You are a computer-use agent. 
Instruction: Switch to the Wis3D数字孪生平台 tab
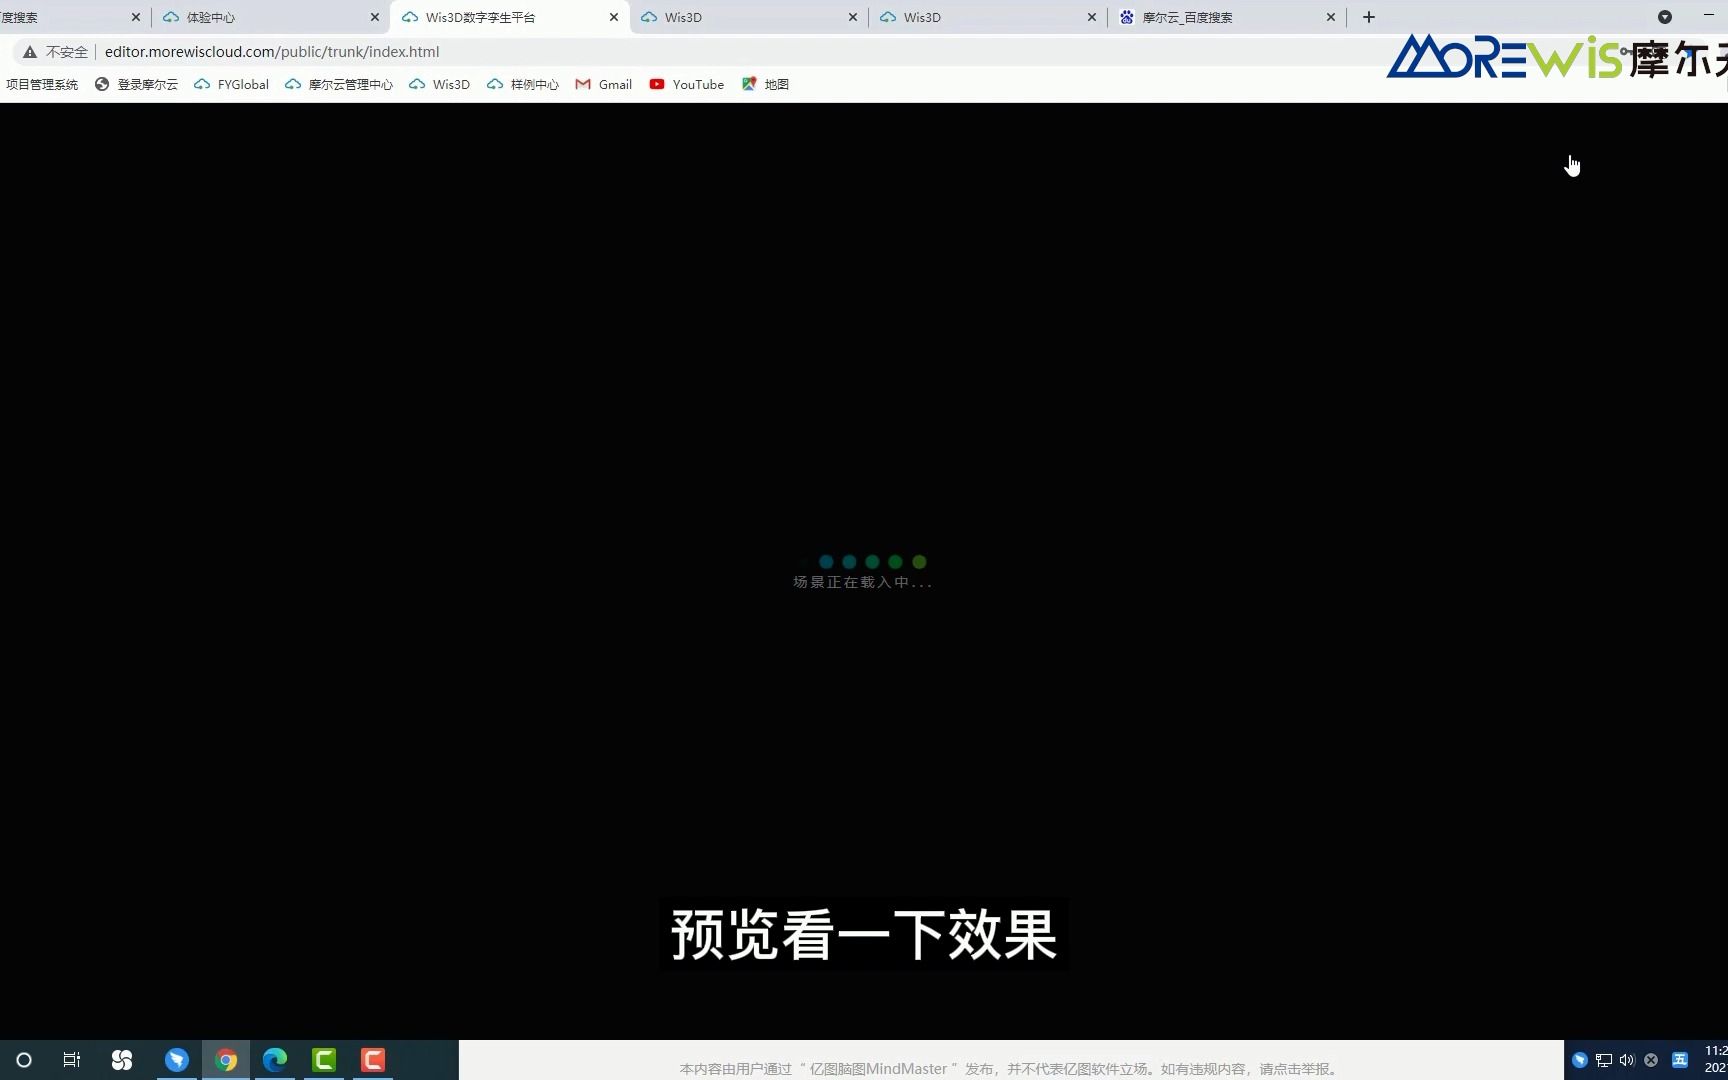510,17
